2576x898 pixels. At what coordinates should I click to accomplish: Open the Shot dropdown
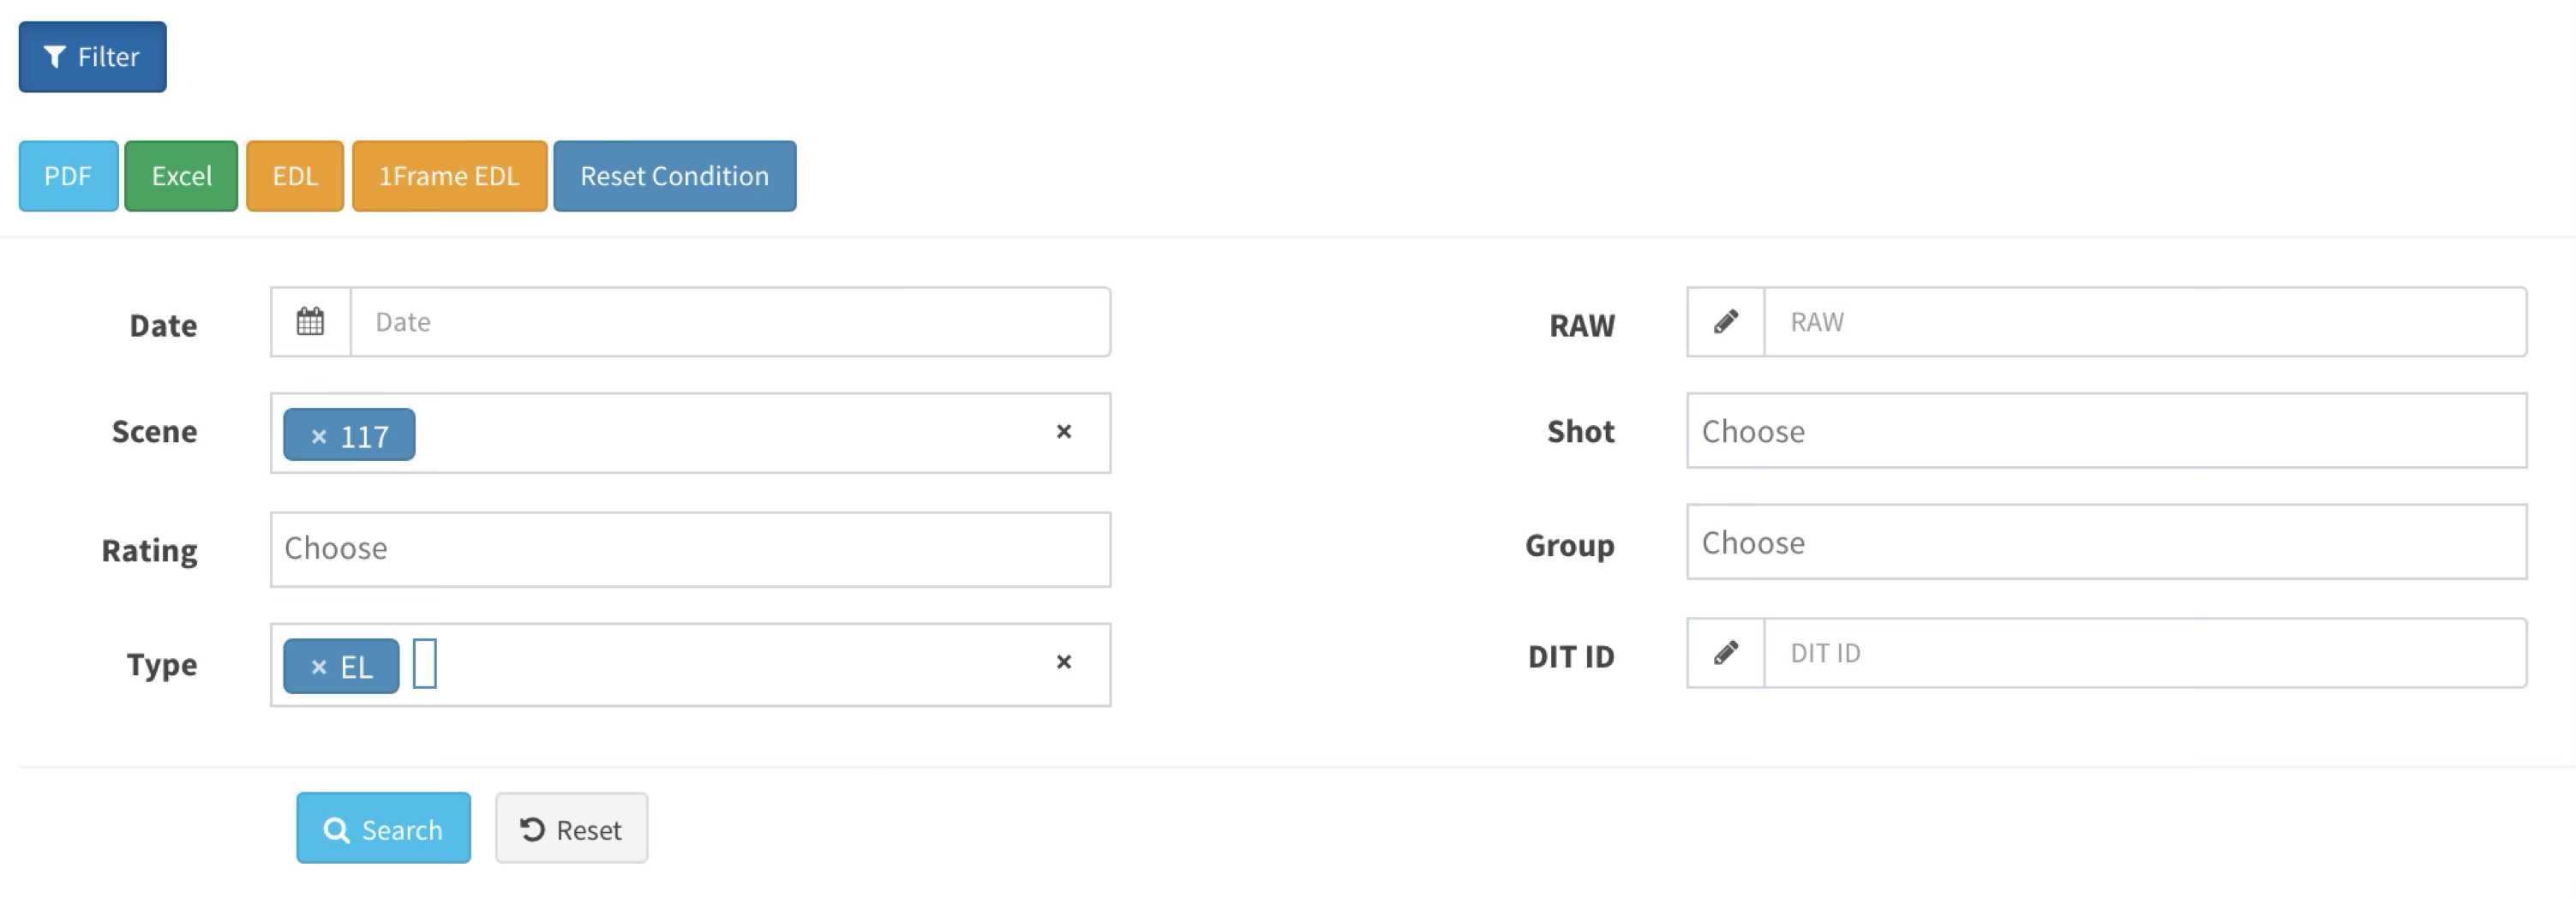point(2106,431)
